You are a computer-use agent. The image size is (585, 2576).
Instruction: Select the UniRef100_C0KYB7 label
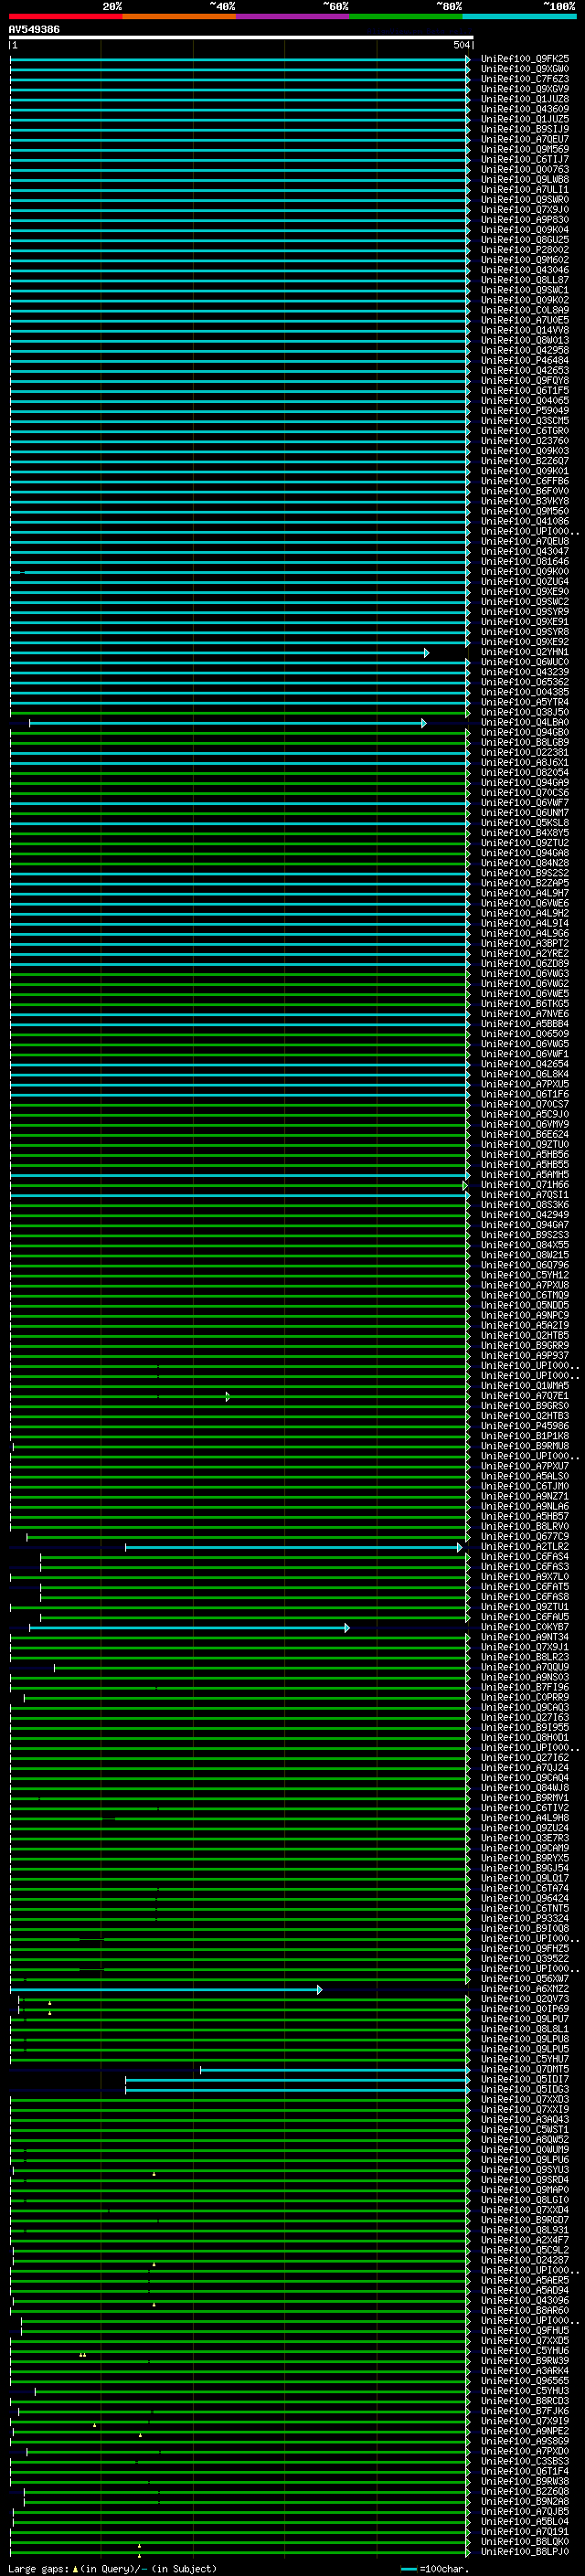pyautogui.click(x=525, y=1627)
